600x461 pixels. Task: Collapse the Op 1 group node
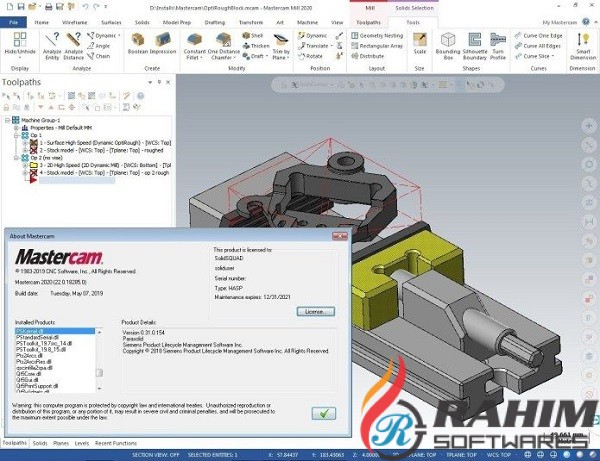pos(15,135)
